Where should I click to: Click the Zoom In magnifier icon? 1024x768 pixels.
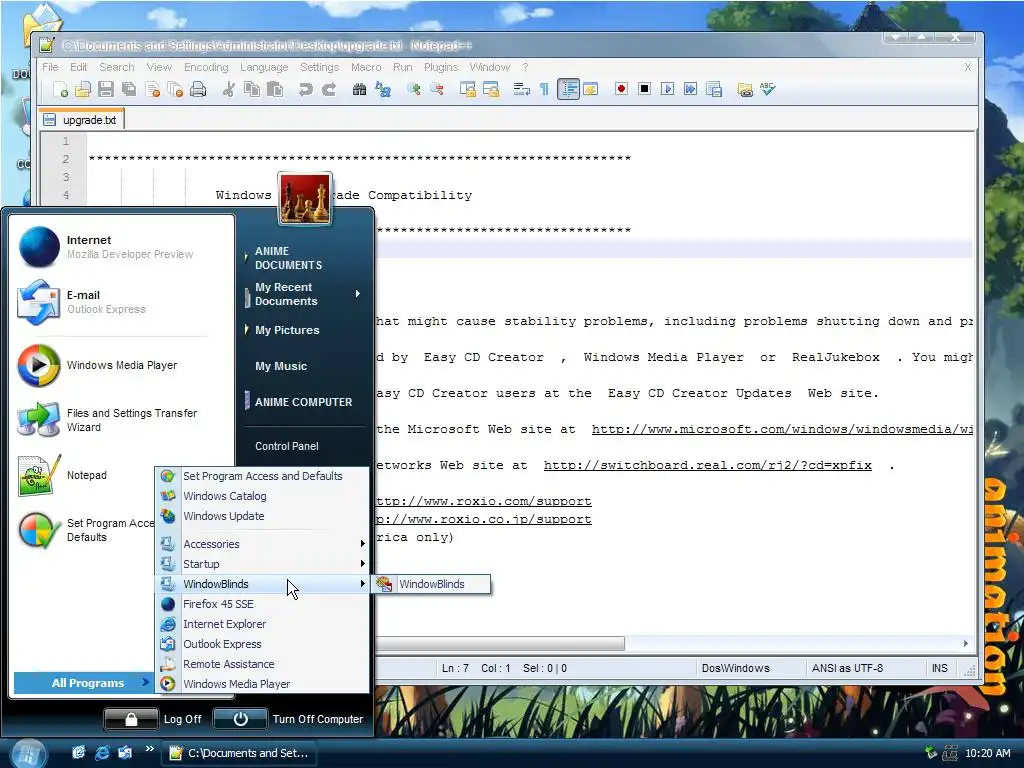tap(413, 89)
